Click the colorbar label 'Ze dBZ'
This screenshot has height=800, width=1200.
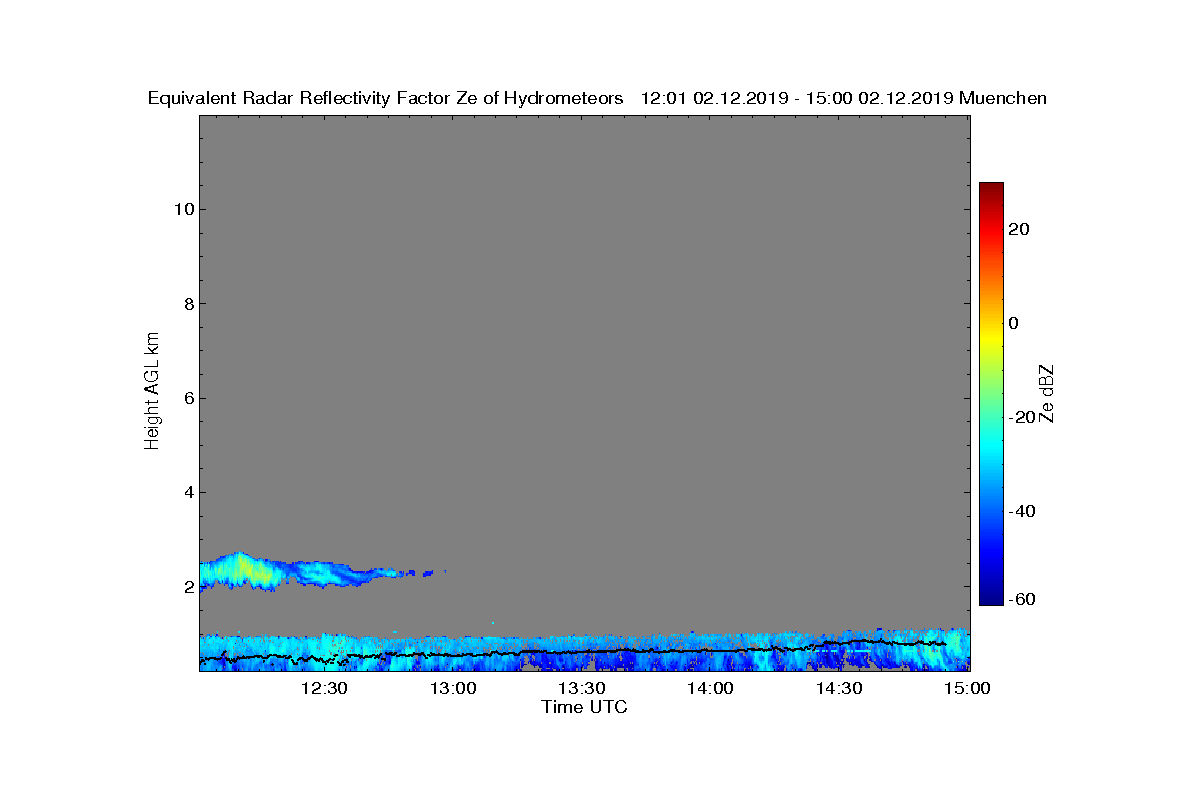pos(1047,394)
